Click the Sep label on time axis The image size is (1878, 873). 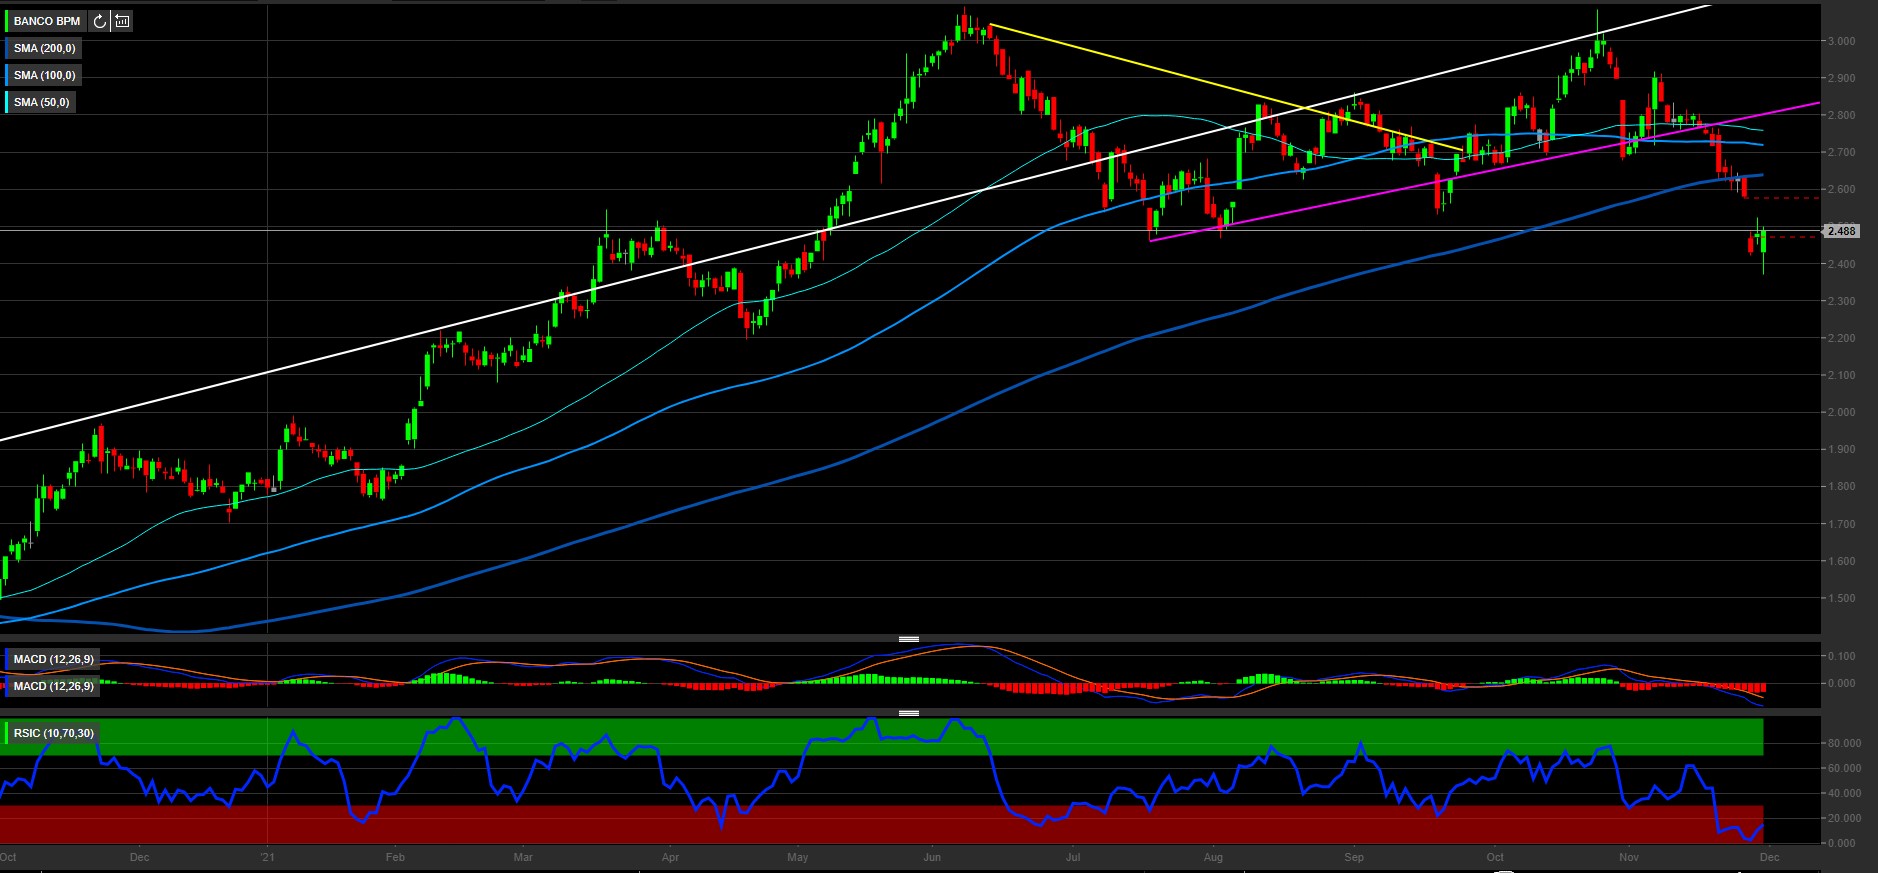(1354, 857)
